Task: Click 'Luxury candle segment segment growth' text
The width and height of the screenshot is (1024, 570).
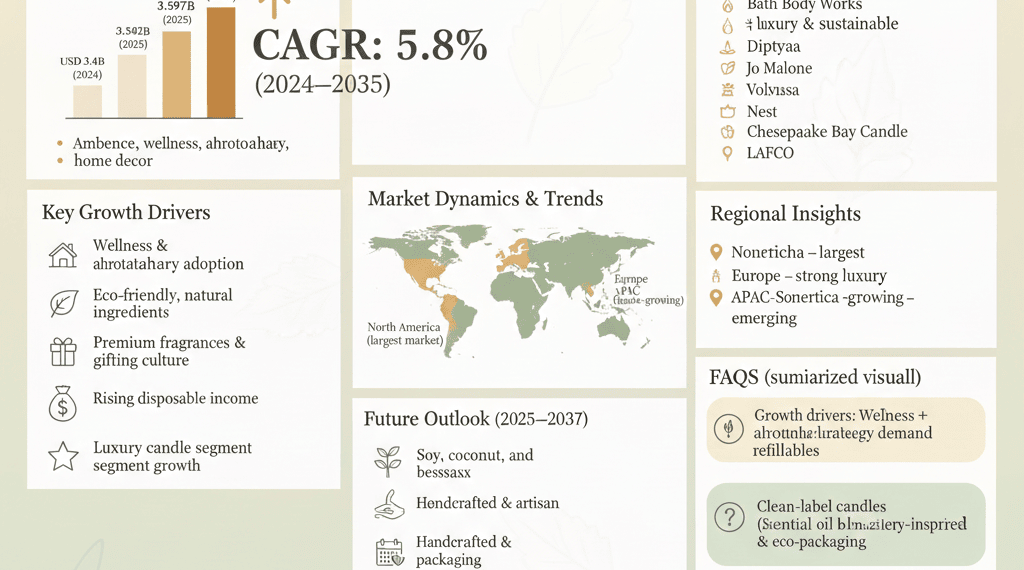Action: point(172,456)
